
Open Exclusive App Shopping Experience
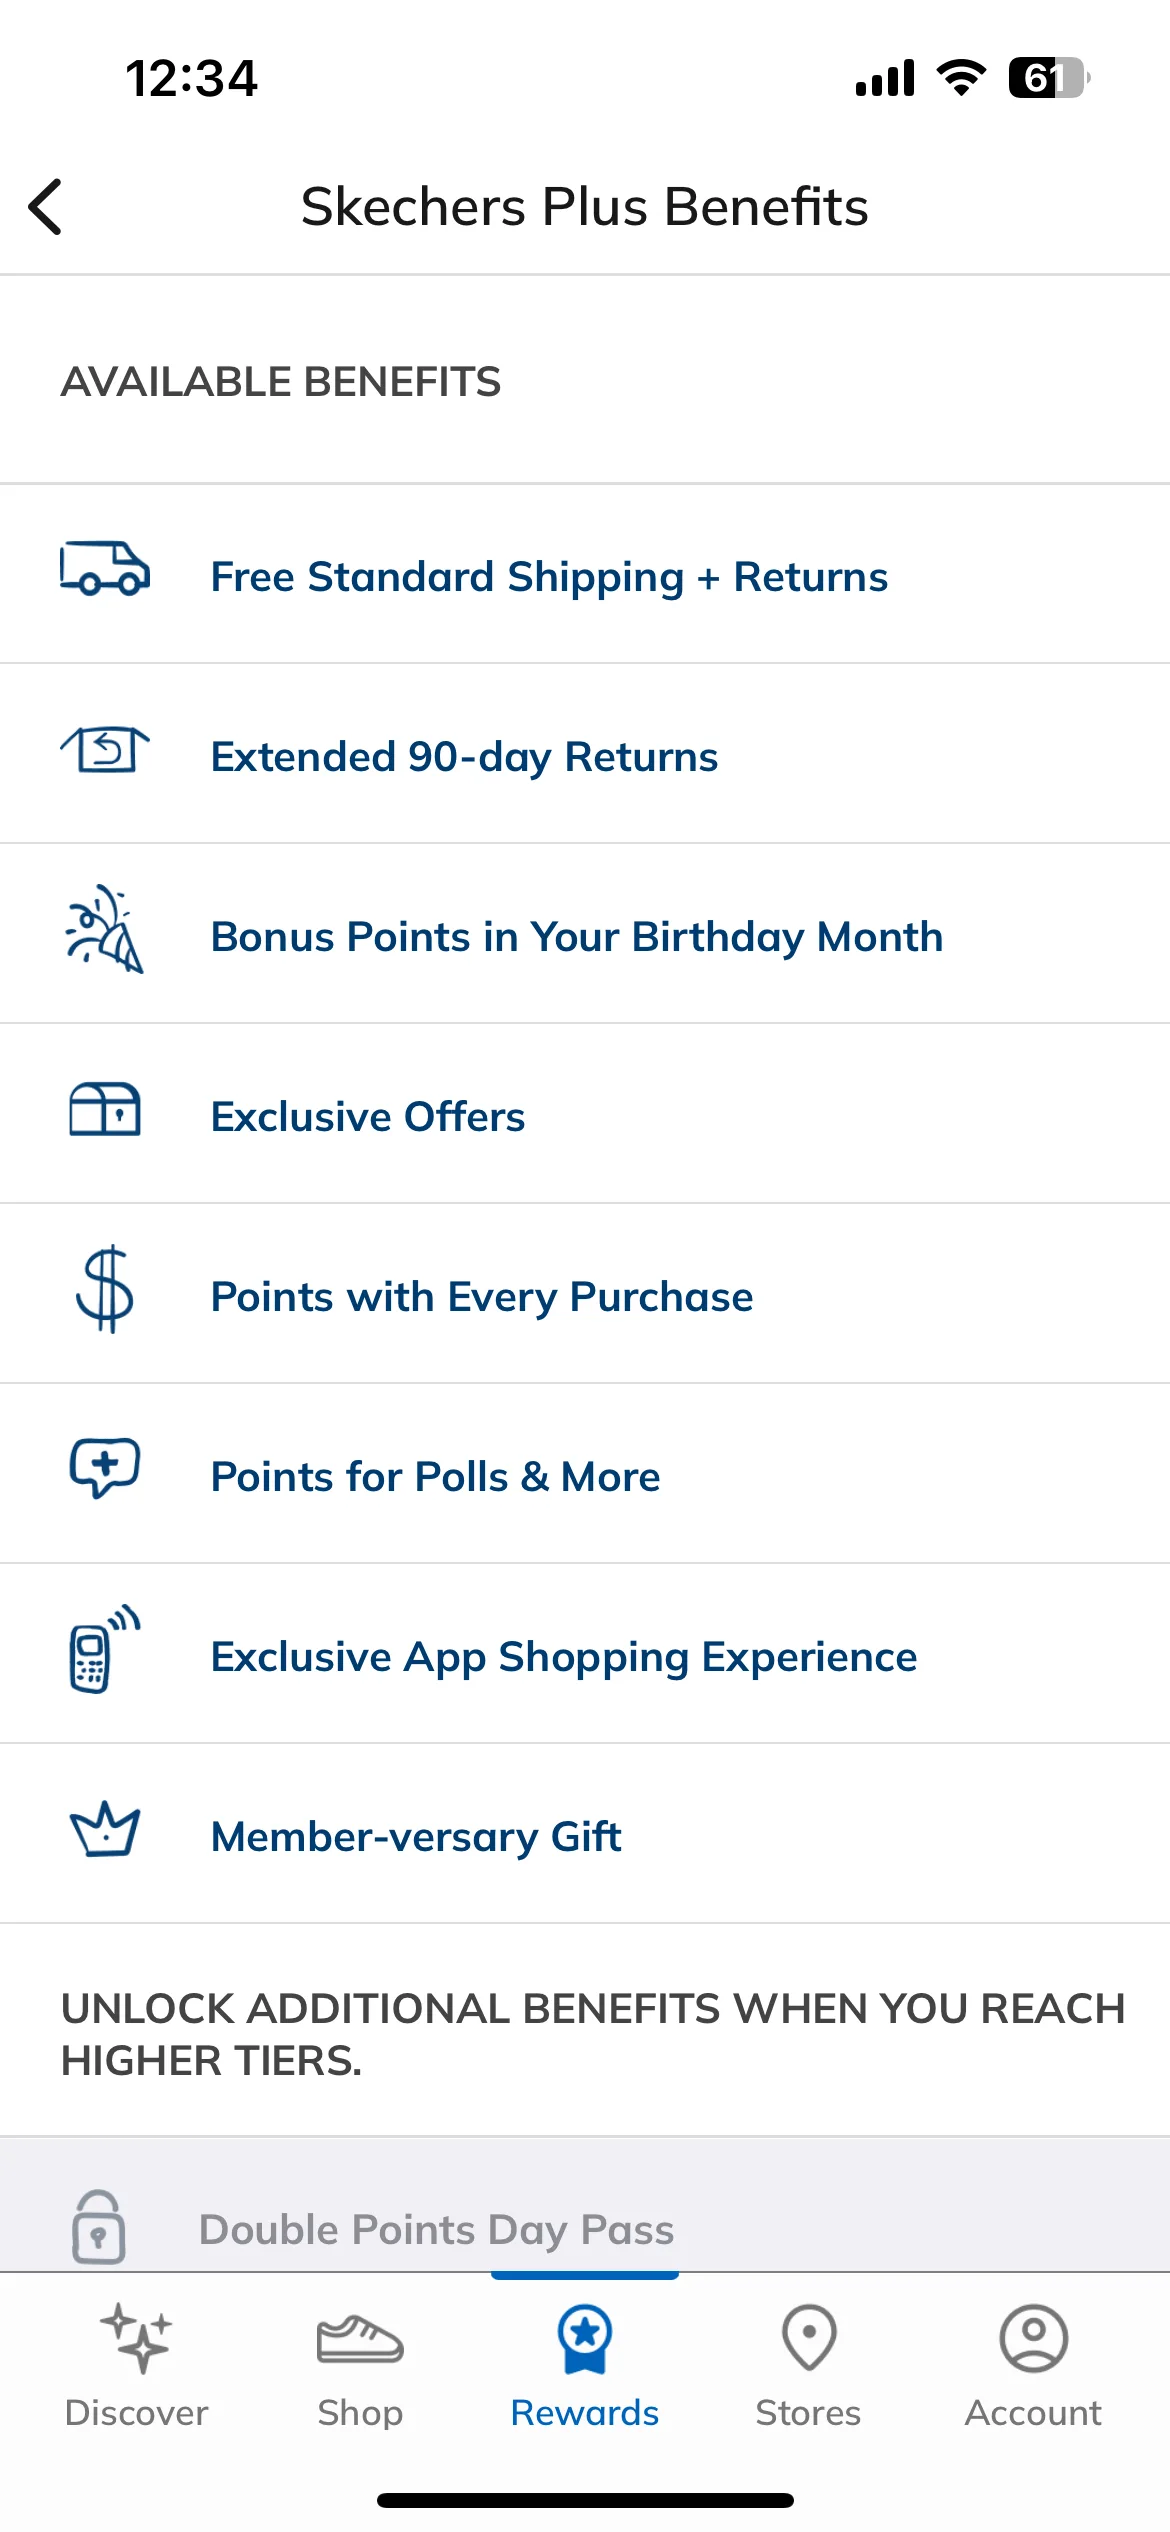[x=585, y=1654]
